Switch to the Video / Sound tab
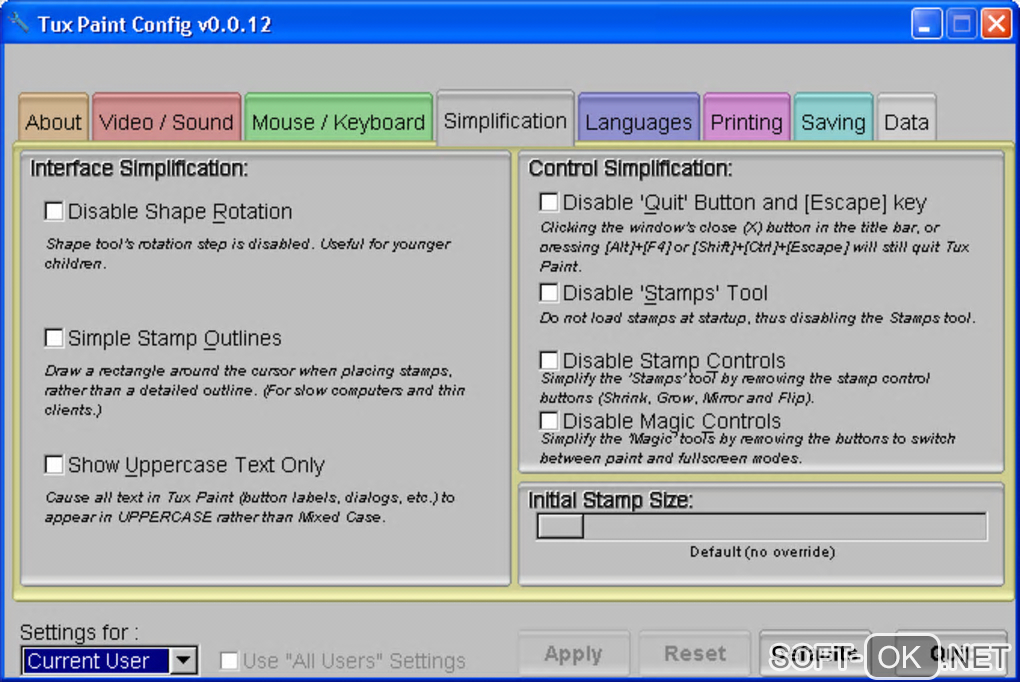Image resolution: width=1020 pixels, height=682 pixels. point(167,118)
